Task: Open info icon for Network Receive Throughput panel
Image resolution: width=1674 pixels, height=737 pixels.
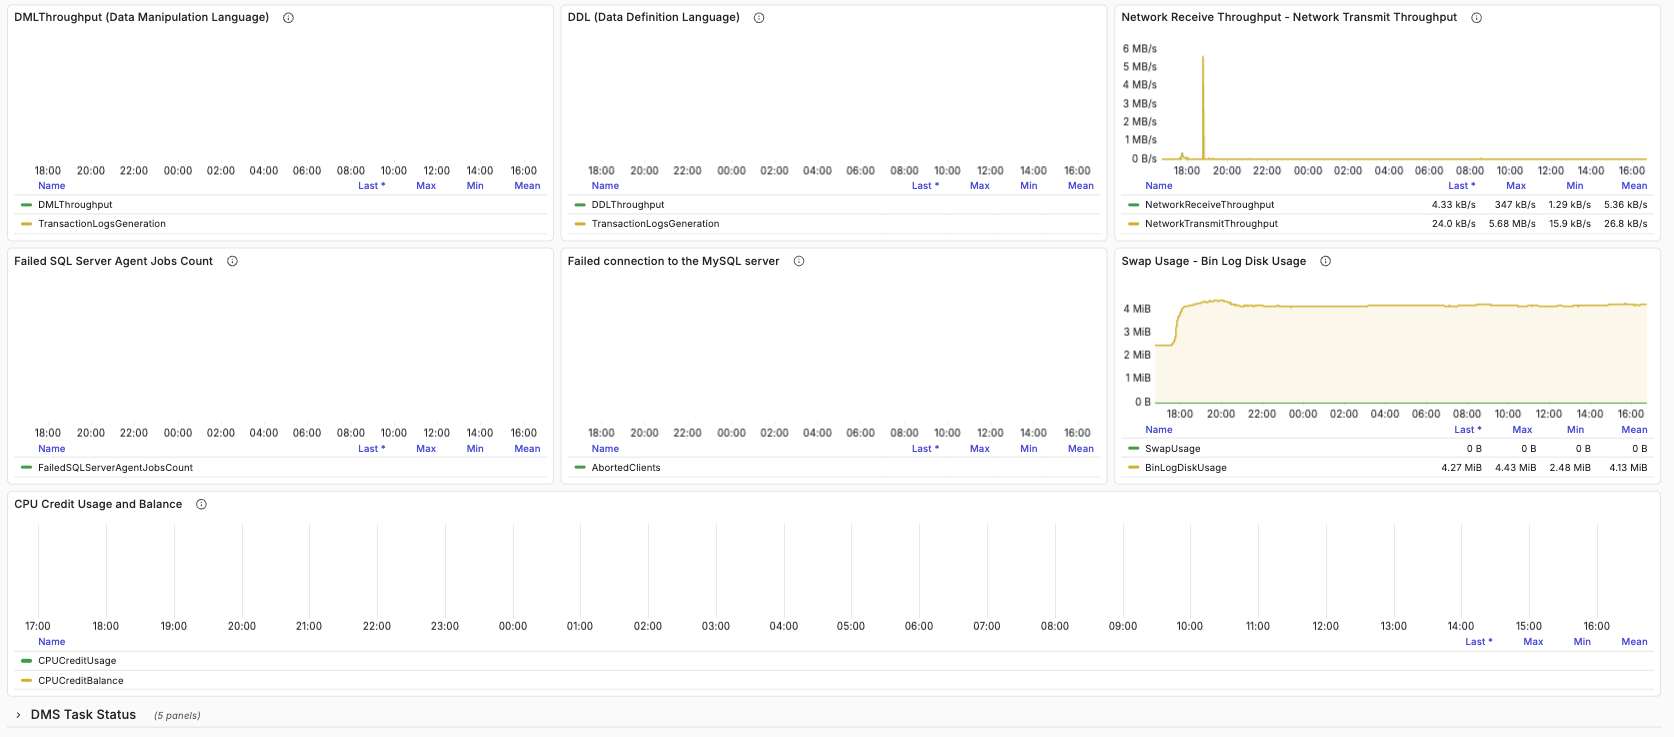Action: point(1476,18)
